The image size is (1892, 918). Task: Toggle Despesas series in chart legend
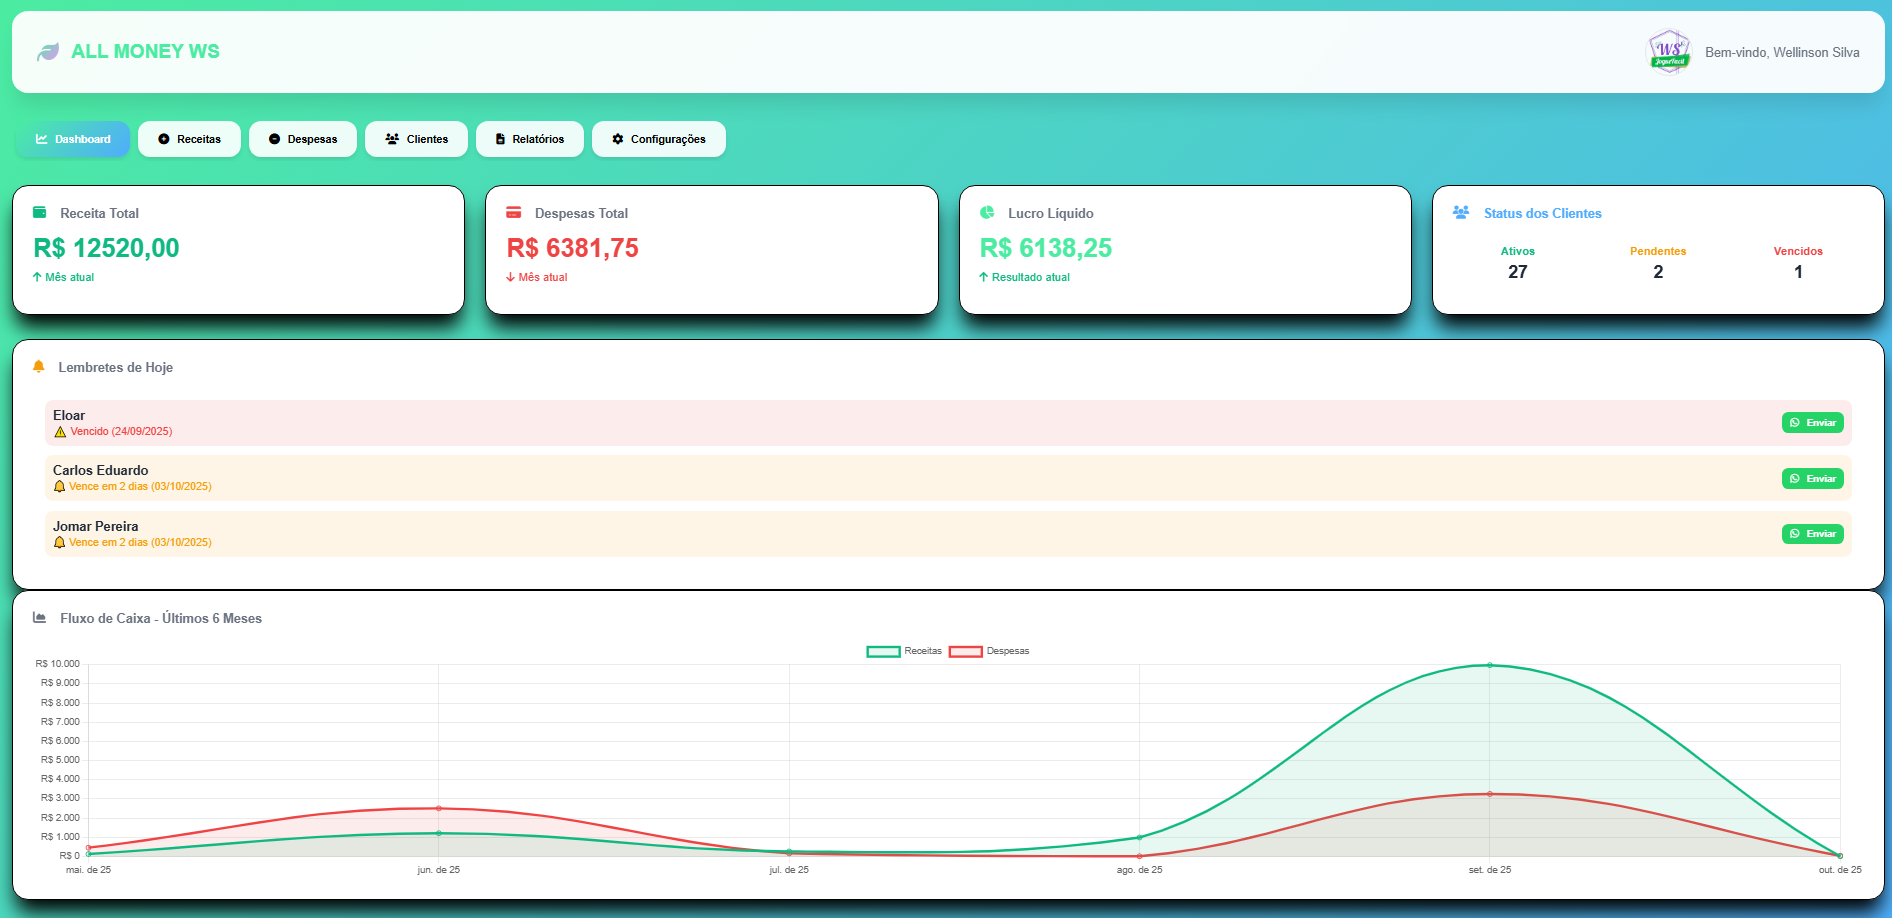click(x=988, y=651)
